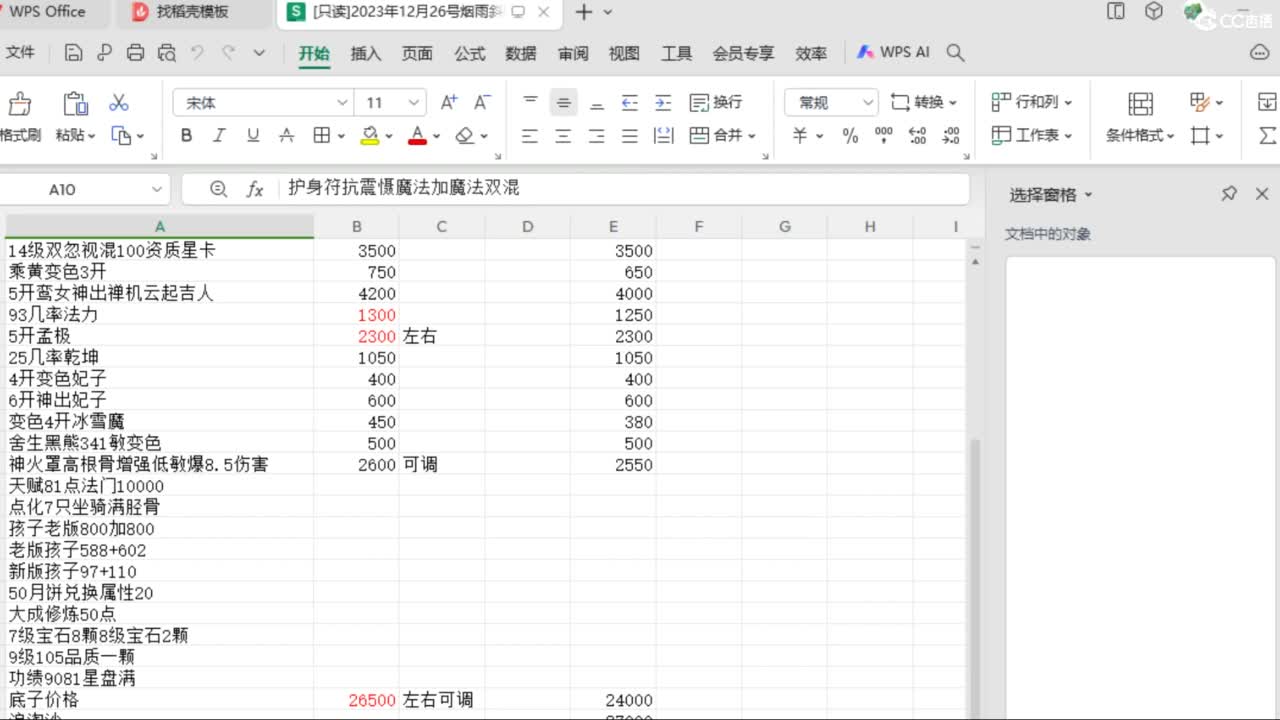This screenshot has width=1280, height=720.
Task: Expand Conditional Formatting (条件格式) menu
Action: (1140, 135)
